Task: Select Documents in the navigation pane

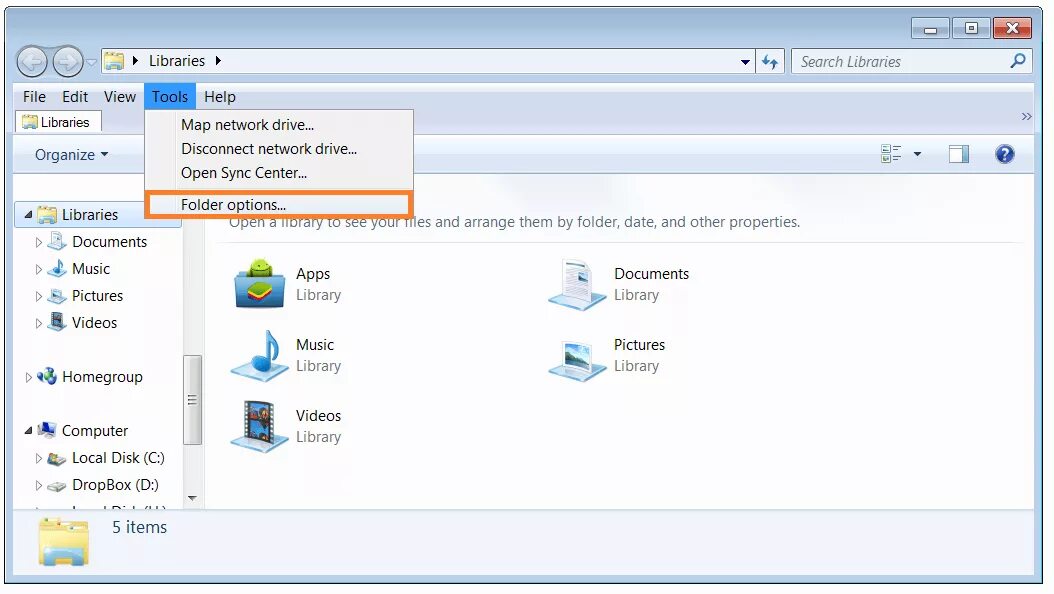Action: pyautogui.click(x=109, y=242)
